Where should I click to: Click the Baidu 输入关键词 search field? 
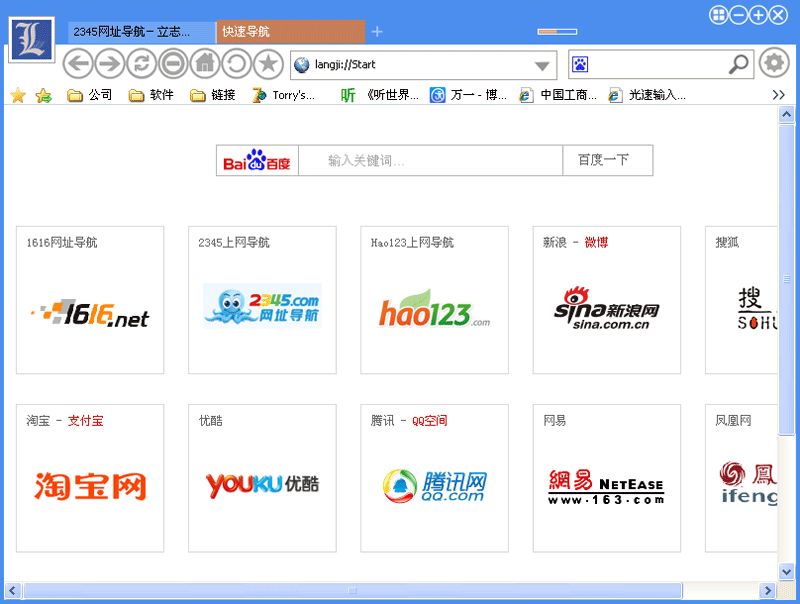[430, 161]
